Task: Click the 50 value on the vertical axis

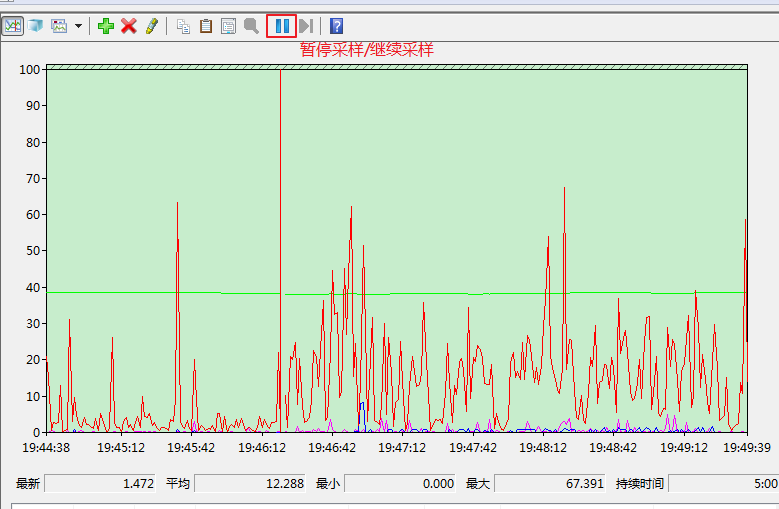Action: pos(33,251)
